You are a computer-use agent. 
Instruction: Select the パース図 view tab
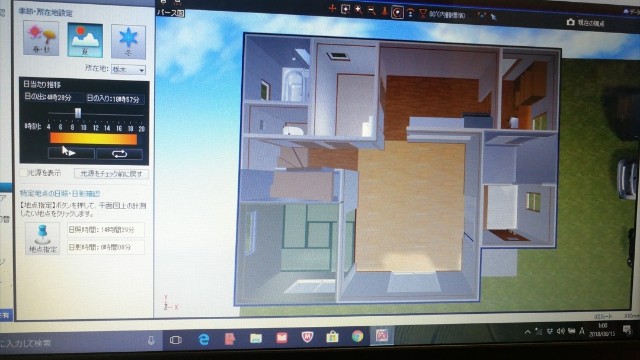tap(170, 13)
